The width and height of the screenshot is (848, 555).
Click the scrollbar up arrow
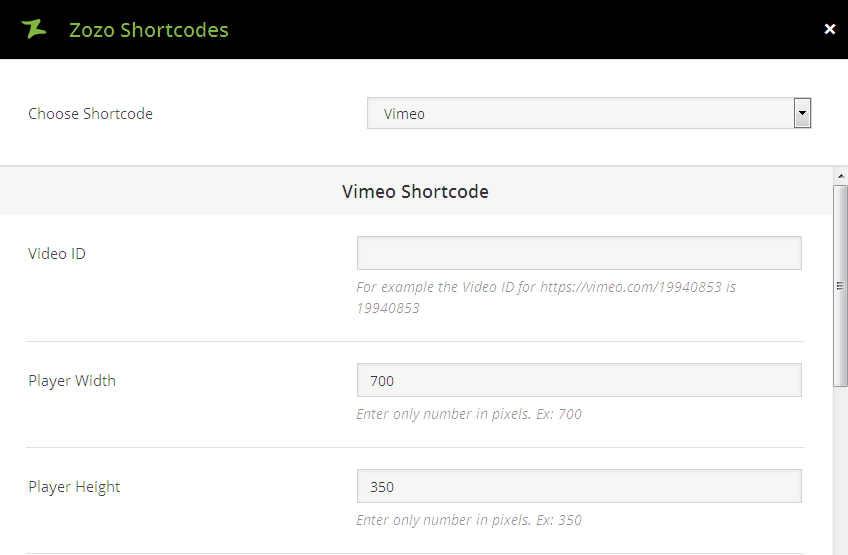[x=840, y=176]
